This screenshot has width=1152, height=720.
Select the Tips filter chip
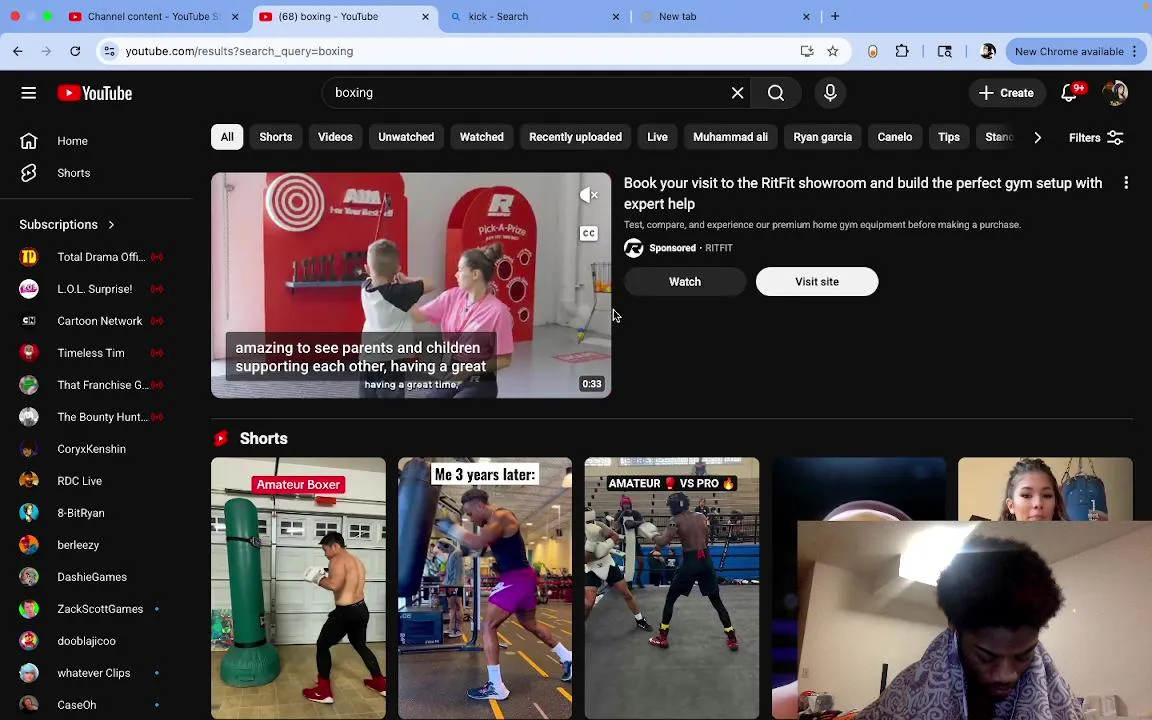(949, 137)
